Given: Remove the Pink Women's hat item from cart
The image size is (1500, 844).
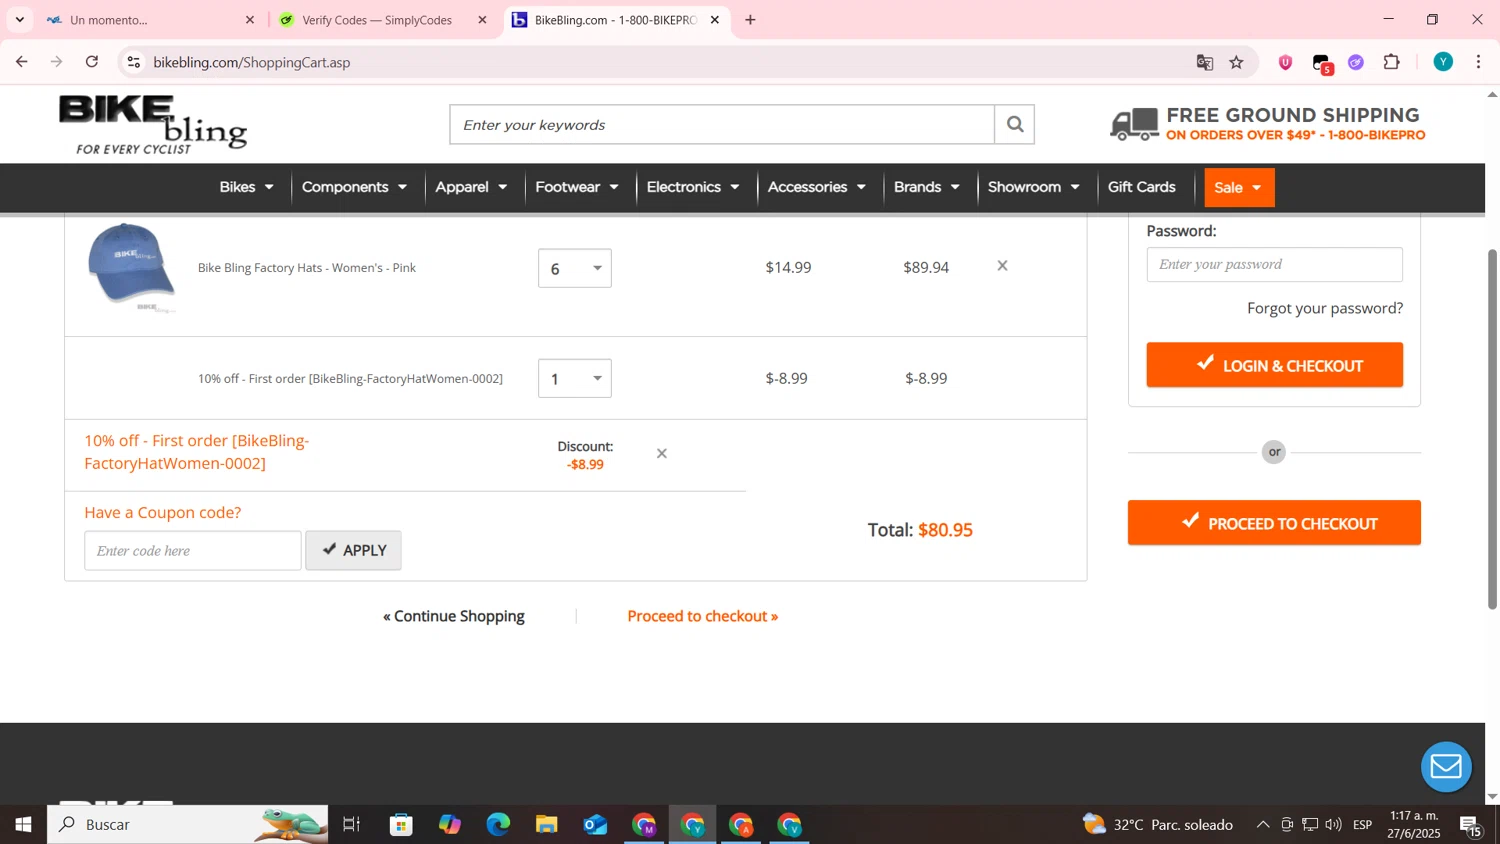Looking at the screenshot, I should (x=1002, y=266).
